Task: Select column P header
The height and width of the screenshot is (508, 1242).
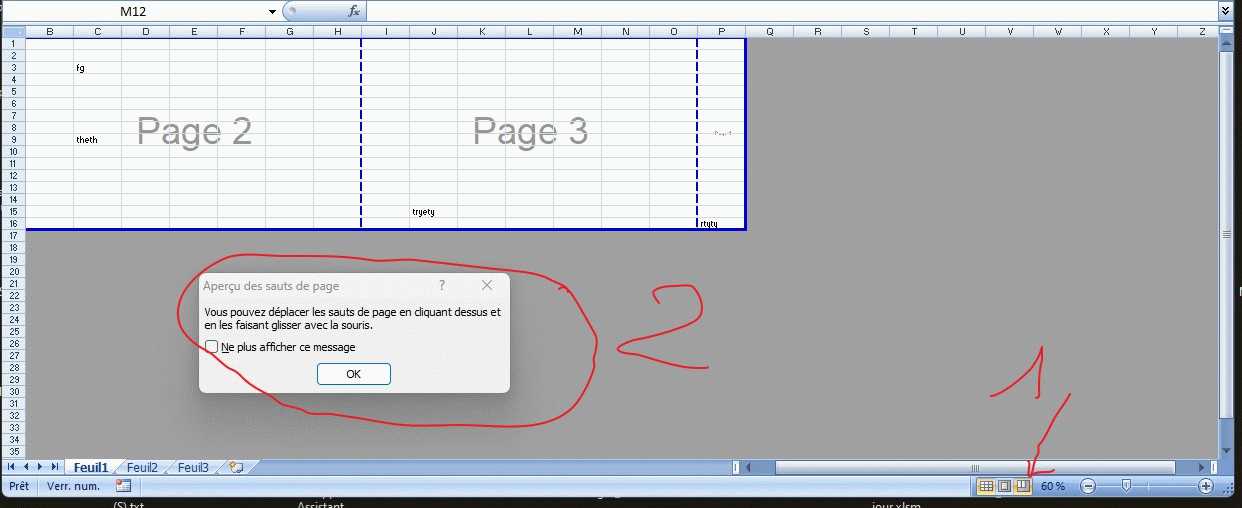Action: 721,31
